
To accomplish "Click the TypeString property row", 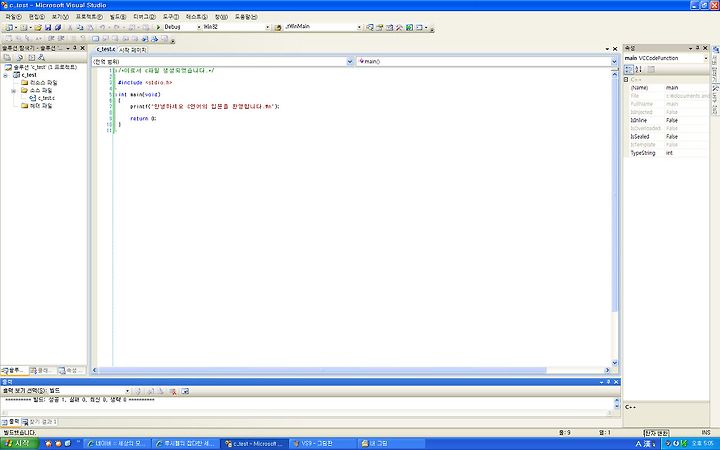I will point(669,153).
